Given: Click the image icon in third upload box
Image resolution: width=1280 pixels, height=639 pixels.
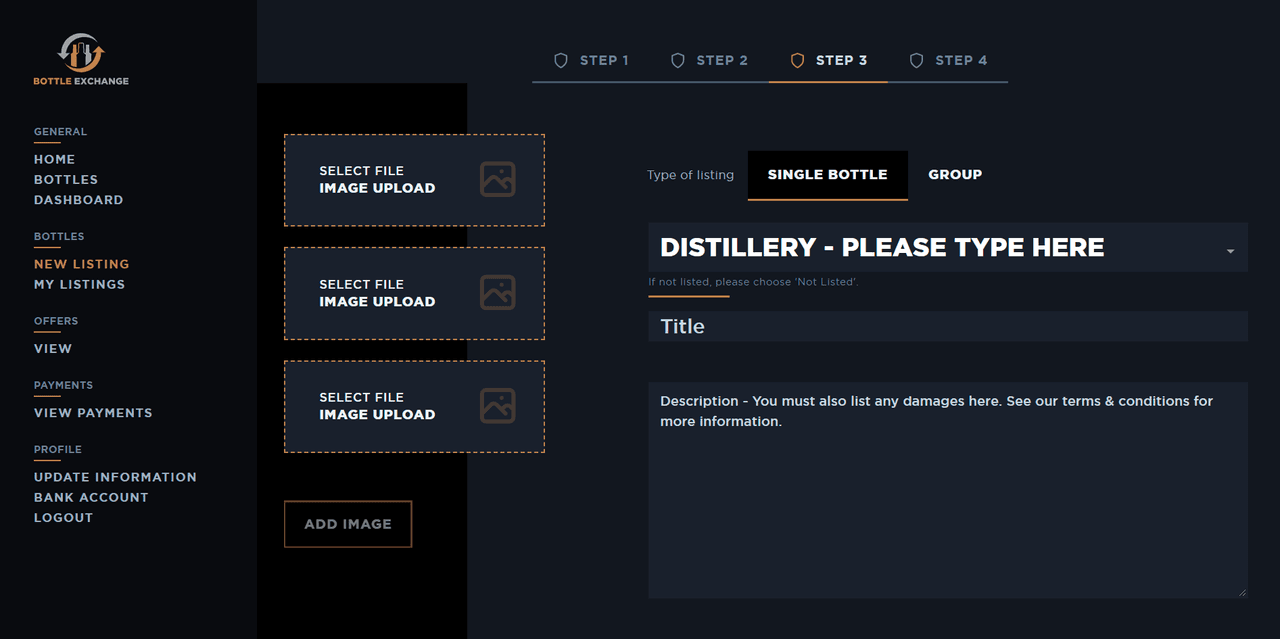Looking at the screenshot, I should (497, 406).
